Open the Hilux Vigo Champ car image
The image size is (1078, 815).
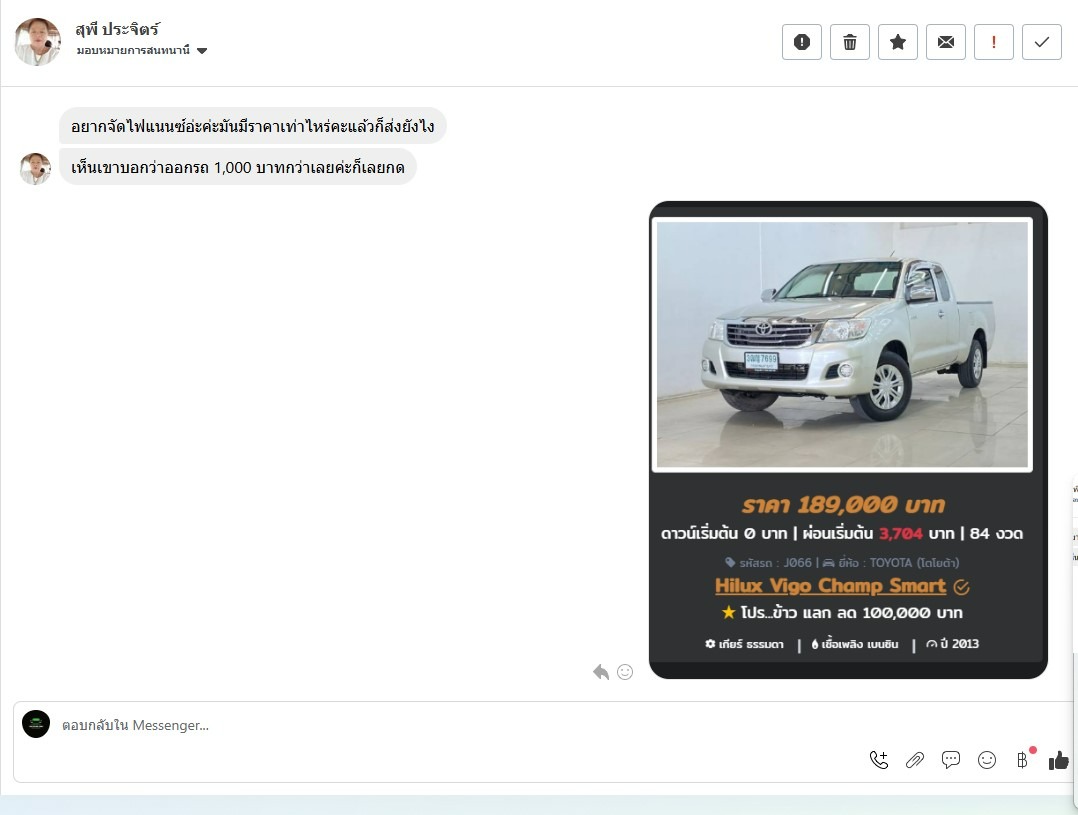pyautogui.click(x=842, y=344)
